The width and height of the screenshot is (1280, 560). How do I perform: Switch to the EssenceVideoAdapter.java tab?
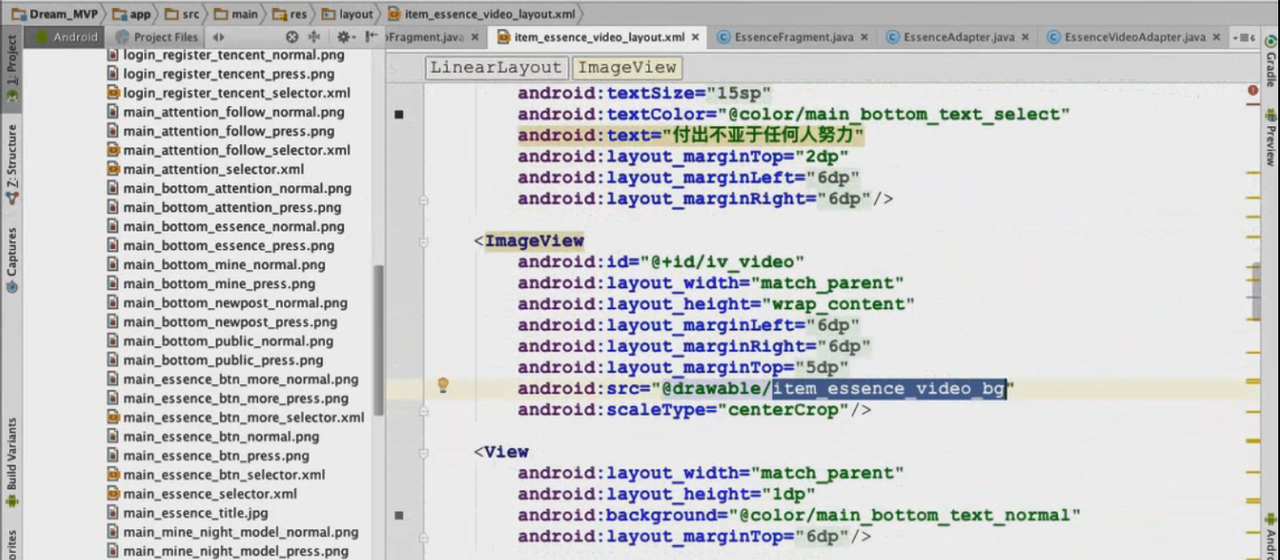click(x=1134, y=37)
